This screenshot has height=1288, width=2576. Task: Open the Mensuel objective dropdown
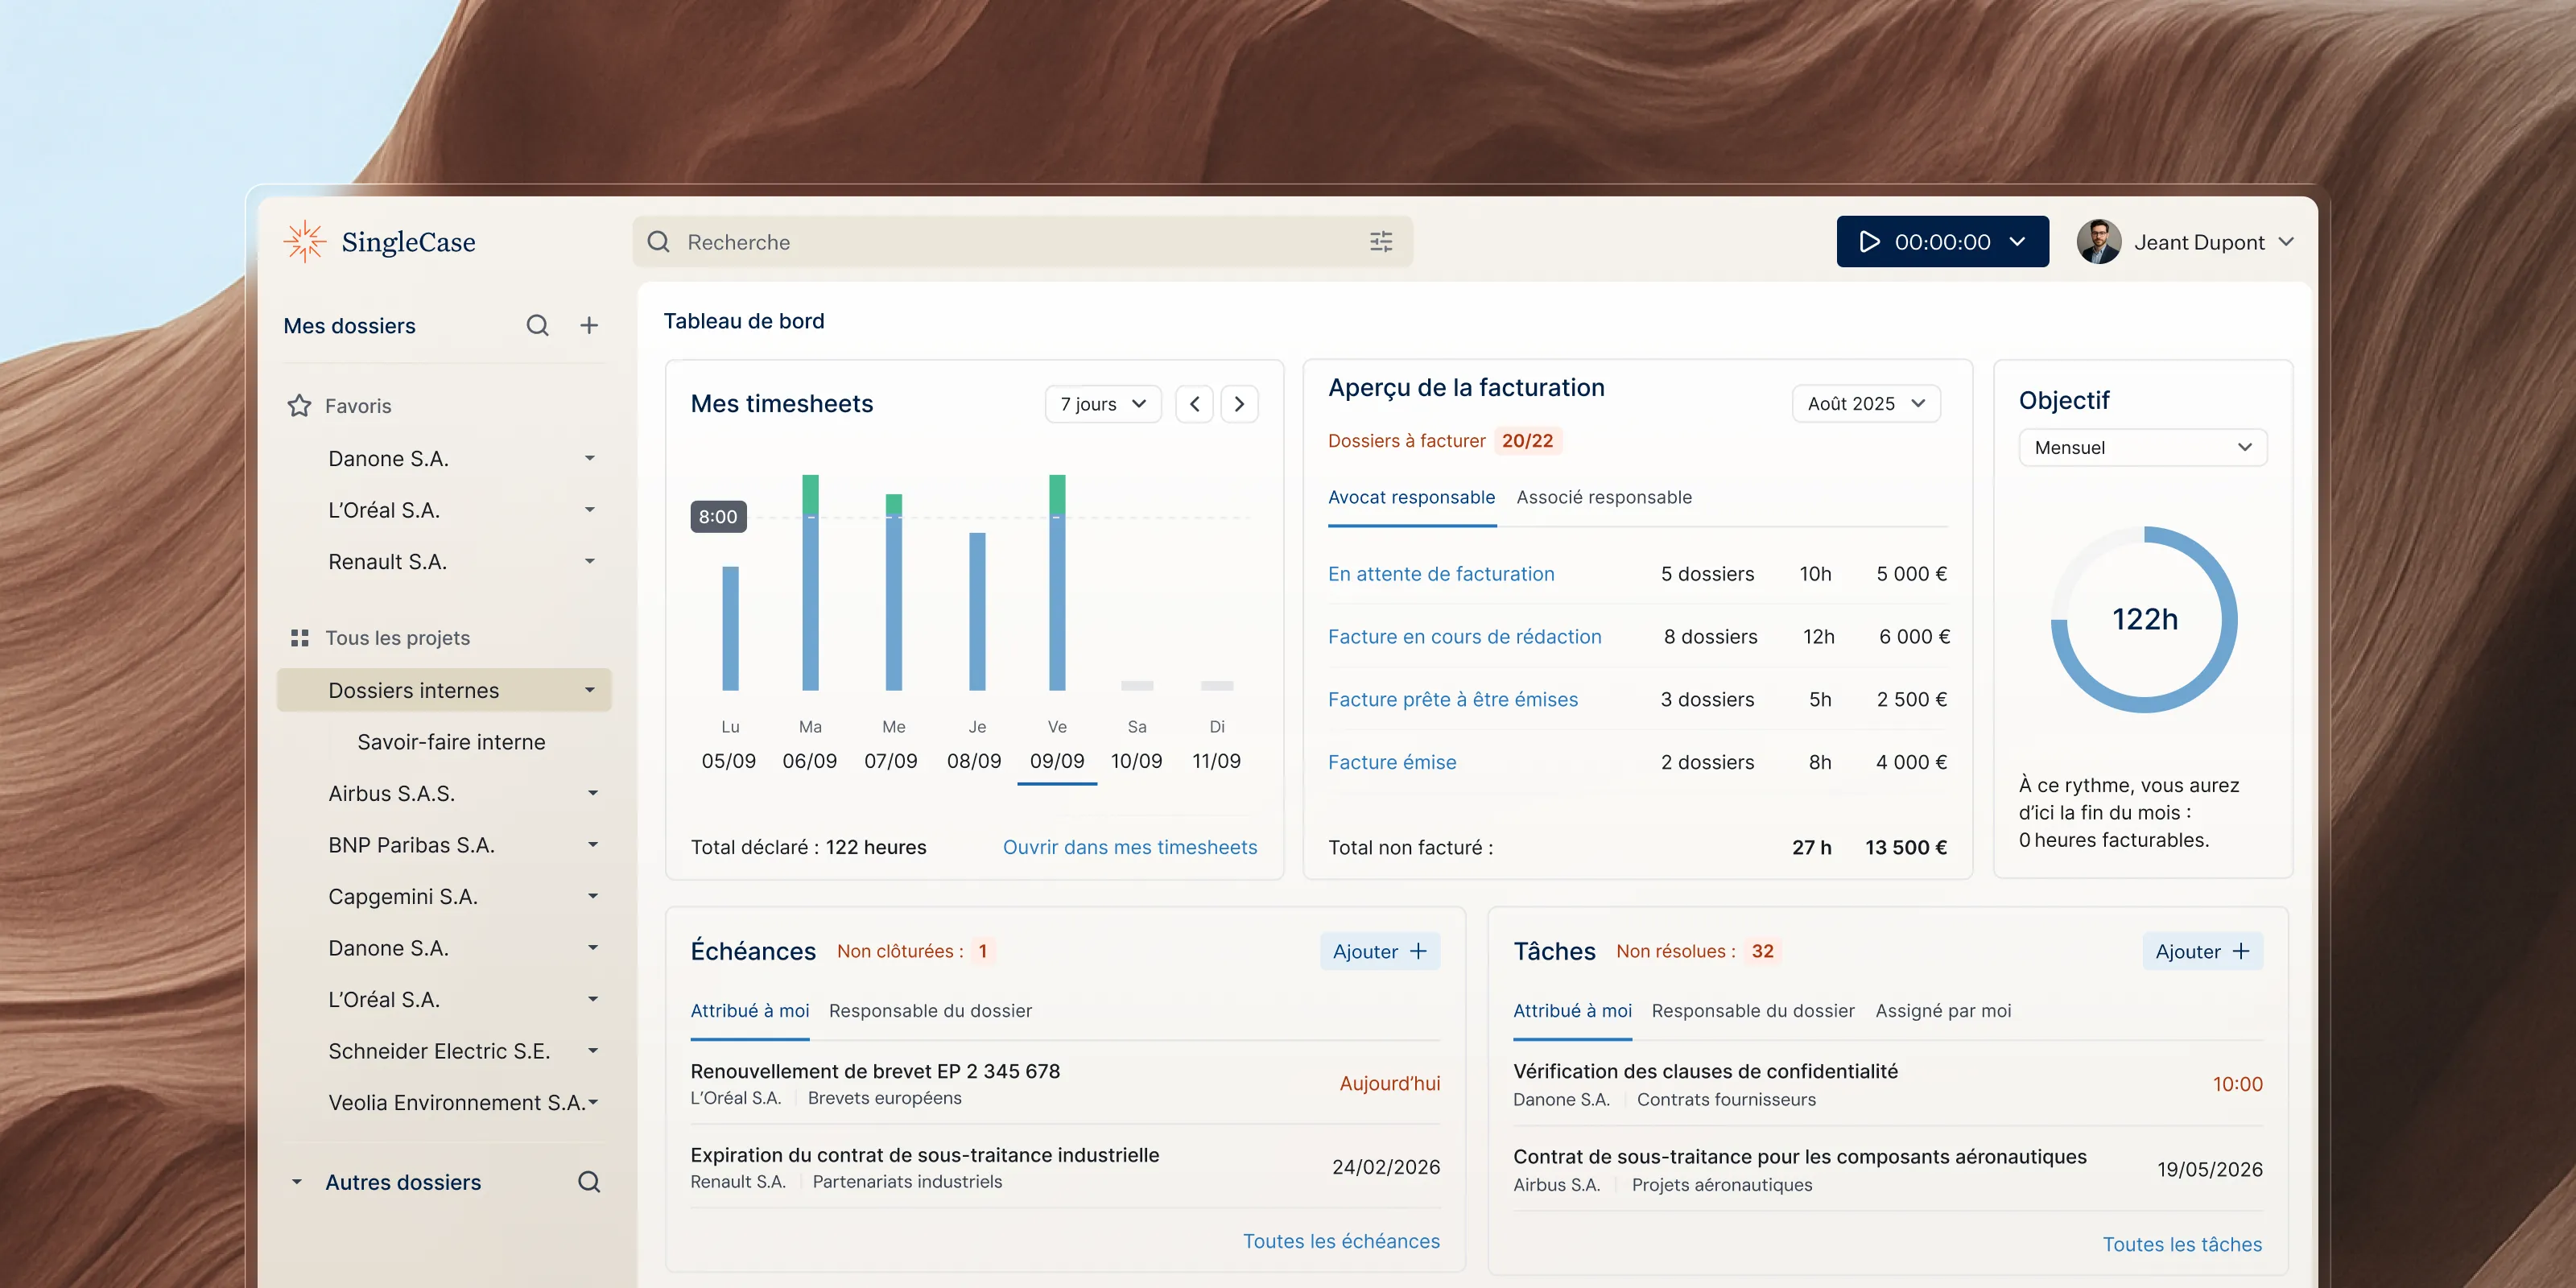(x=2142, y=447)
